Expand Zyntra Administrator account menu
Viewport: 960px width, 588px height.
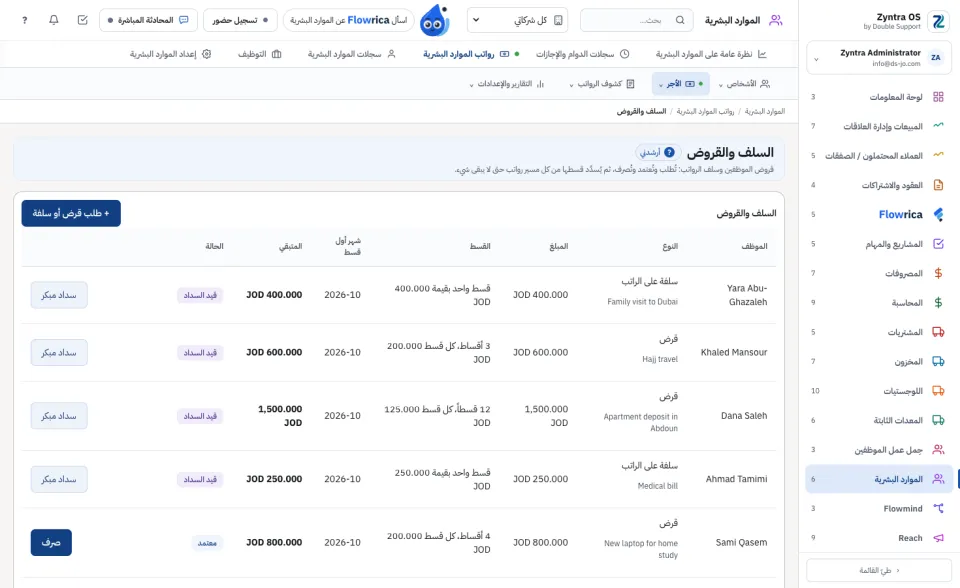(x=879, y=58)
